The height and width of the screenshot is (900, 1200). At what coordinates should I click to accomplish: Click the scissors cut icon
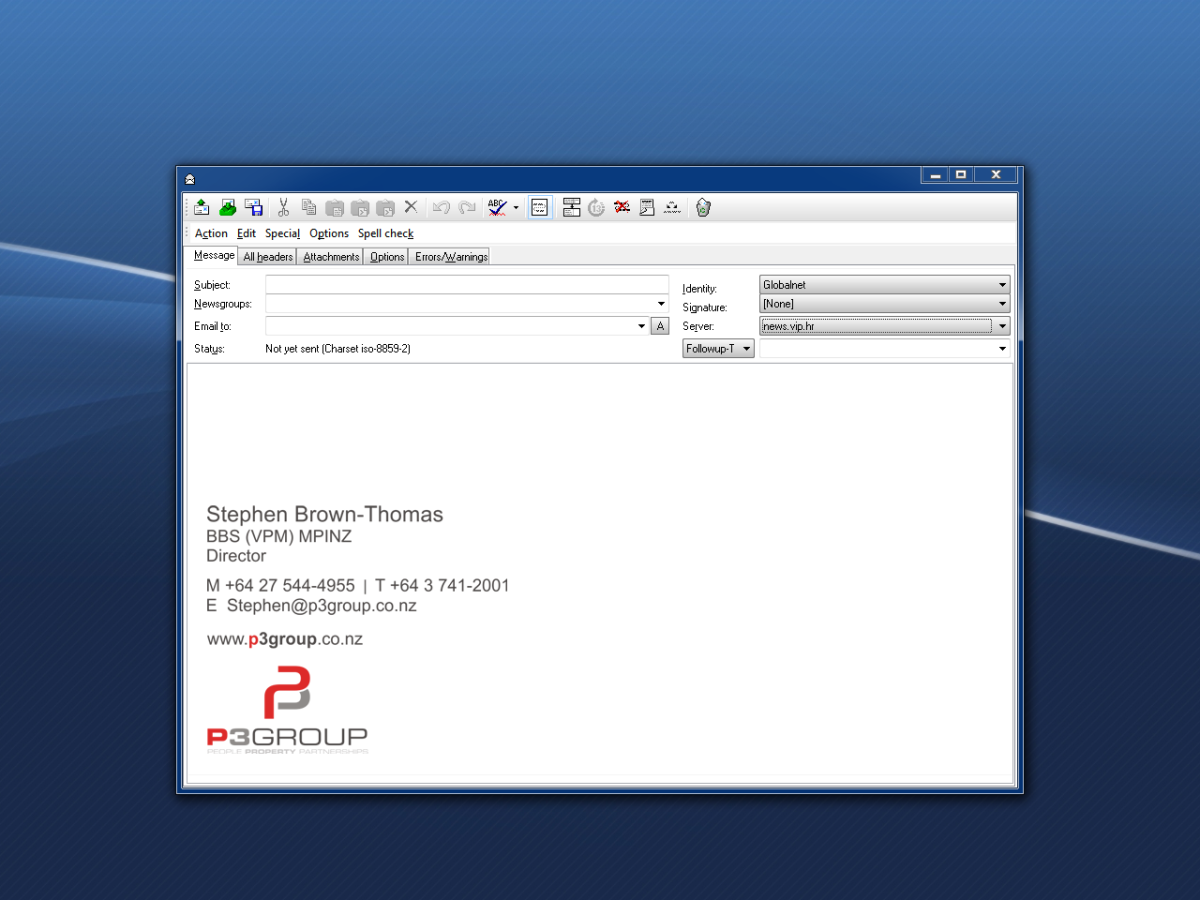point(283,207)
